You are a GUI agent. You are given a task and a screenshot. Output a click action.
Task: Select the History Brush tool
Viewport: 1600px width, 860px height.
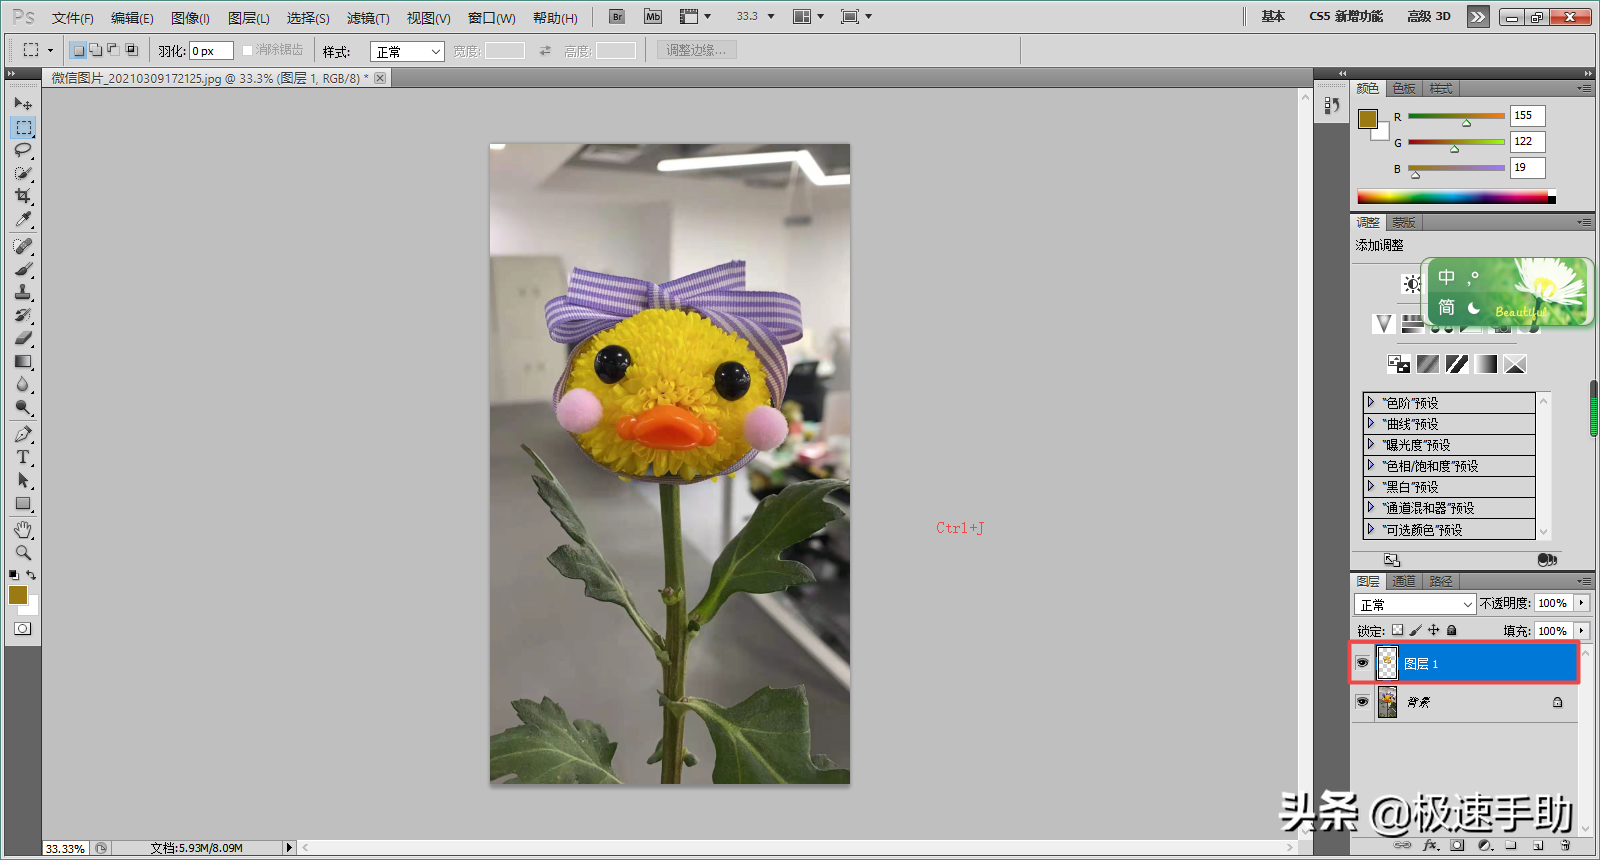(23, 315)
